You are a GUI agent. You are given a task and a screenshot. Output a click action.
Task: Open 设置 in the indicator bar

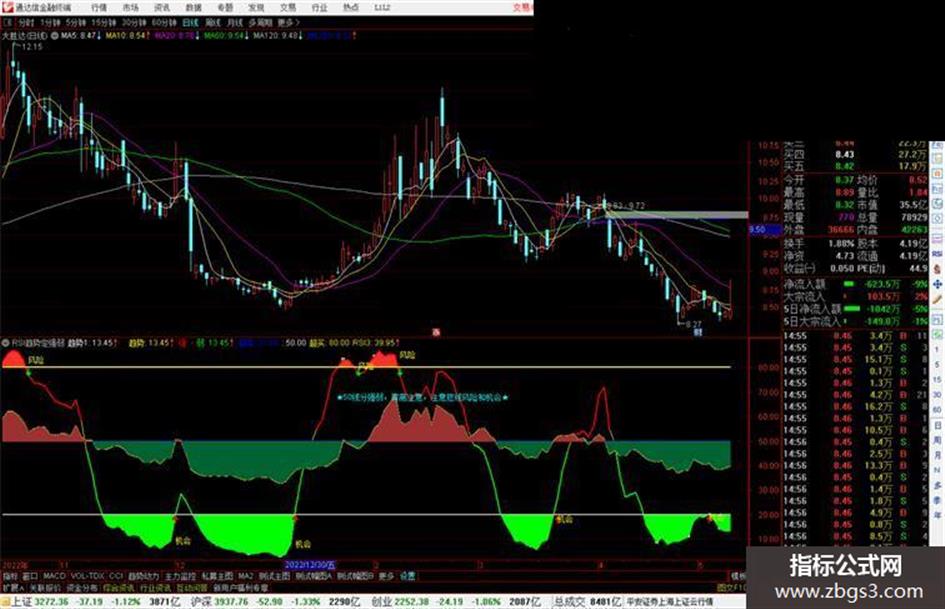[x=408, y=576]
